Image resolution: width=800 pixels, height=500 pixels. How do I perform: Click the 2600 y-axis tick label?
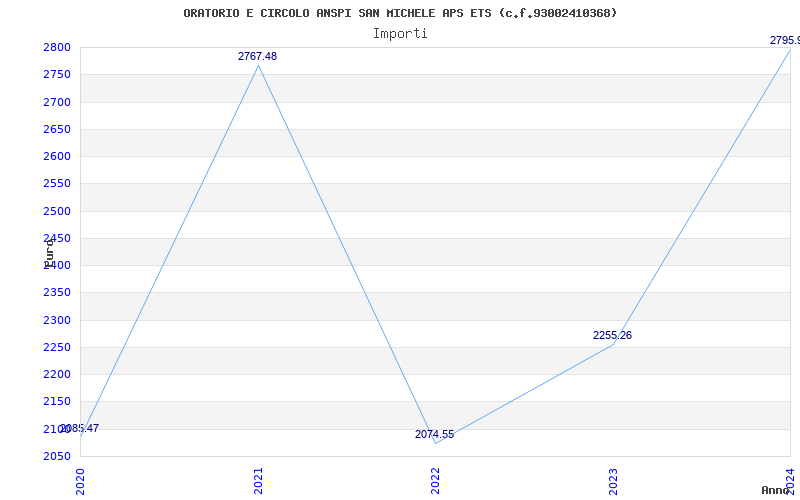click(x=57, y=157)
